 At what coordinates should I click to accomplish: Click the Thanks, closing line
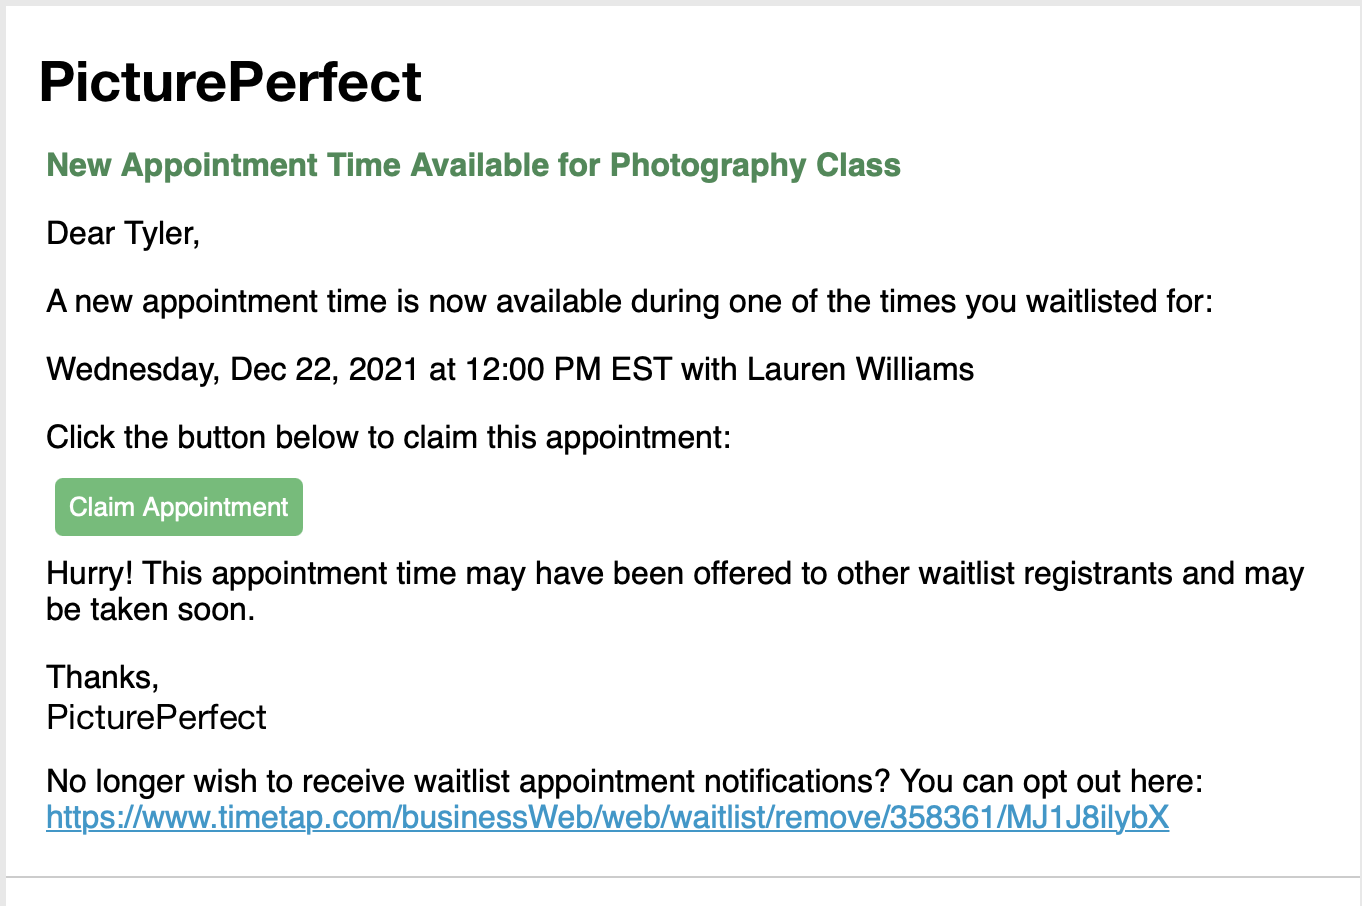click(103, 677)
